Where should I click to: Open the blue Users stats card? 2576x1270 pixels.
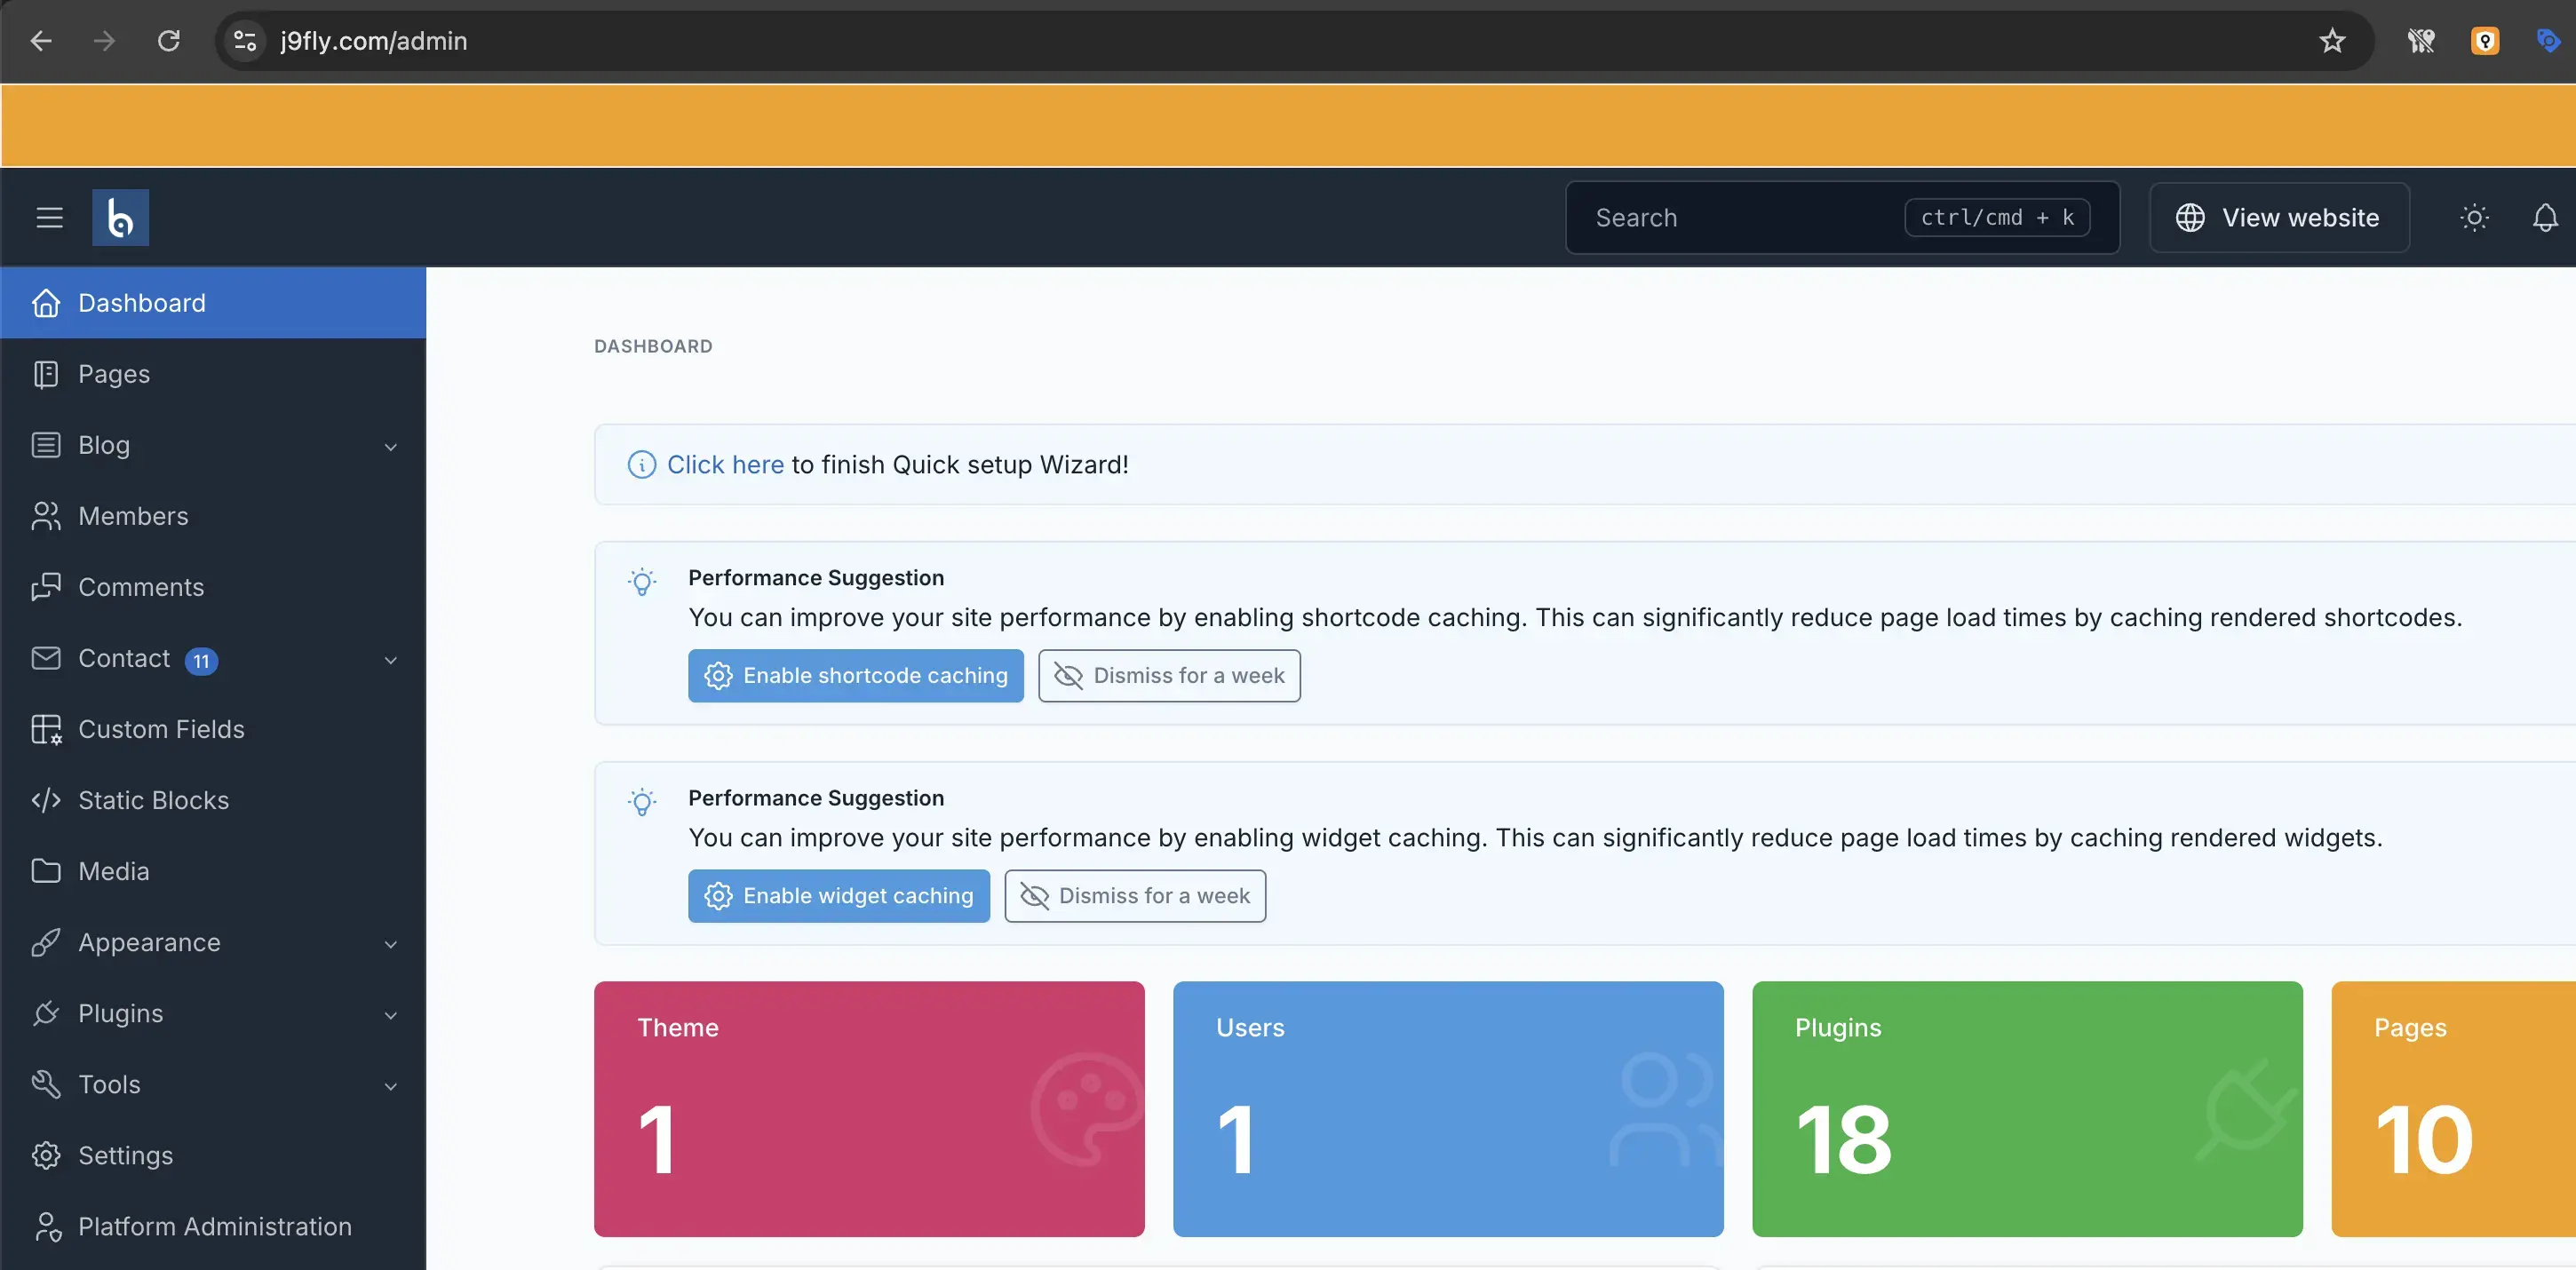pos(1448,1108)
